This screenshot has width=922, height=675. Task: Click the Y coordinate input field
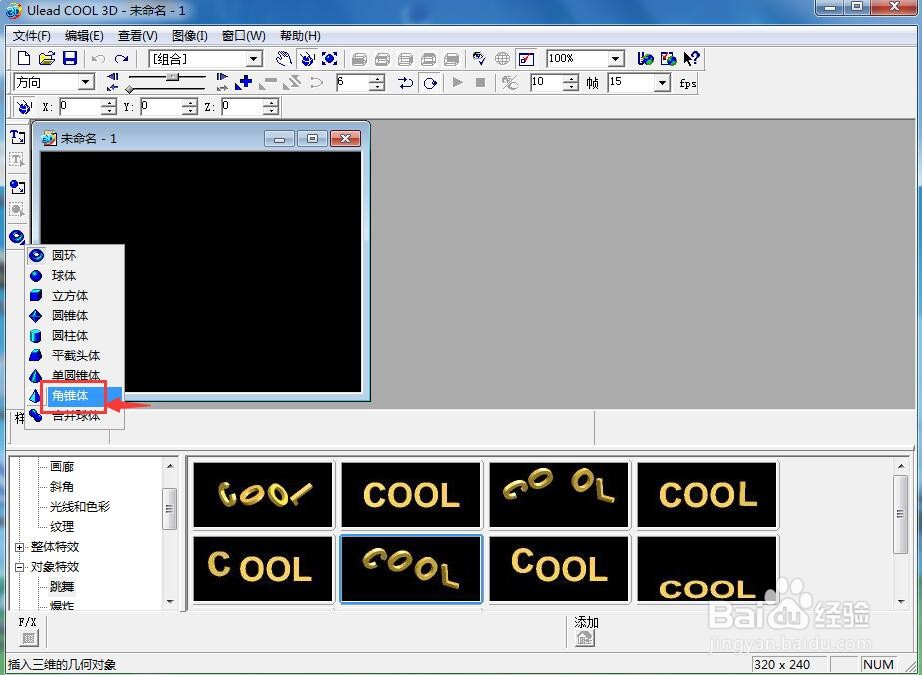(162, 106)
